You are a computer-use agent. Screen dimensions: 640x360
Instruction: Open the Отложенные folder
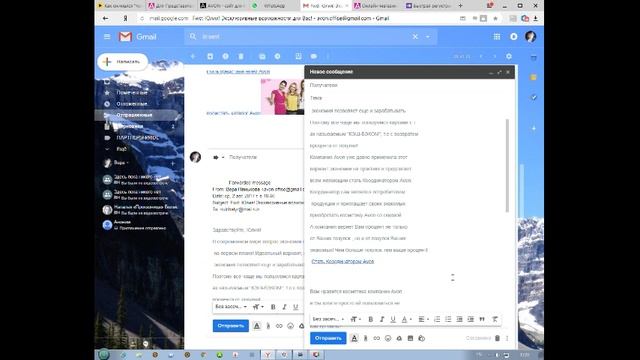[x=131, y=104]
